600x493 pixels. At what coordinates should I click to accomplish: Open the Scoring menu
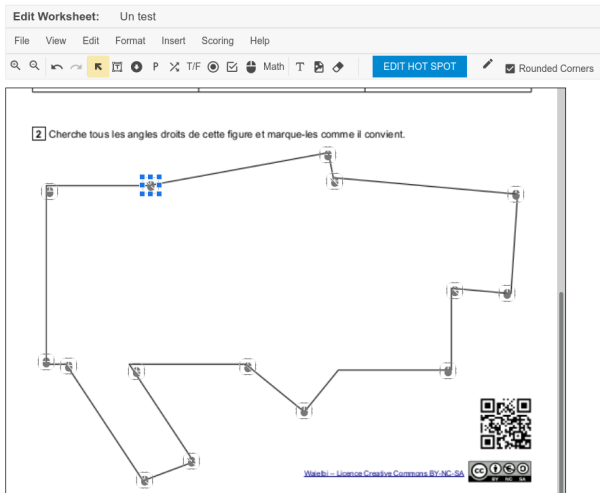coord(217,41)
